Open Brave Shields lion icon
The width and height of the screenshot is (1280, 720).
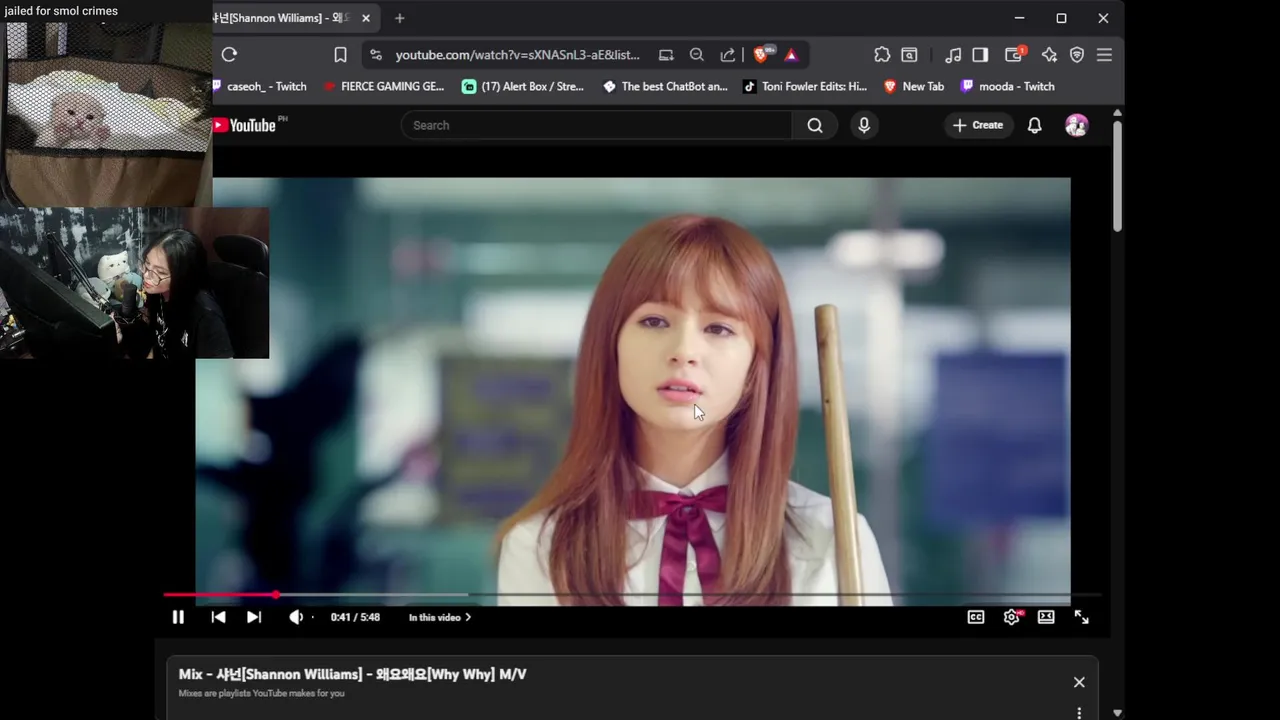[762, 55]
